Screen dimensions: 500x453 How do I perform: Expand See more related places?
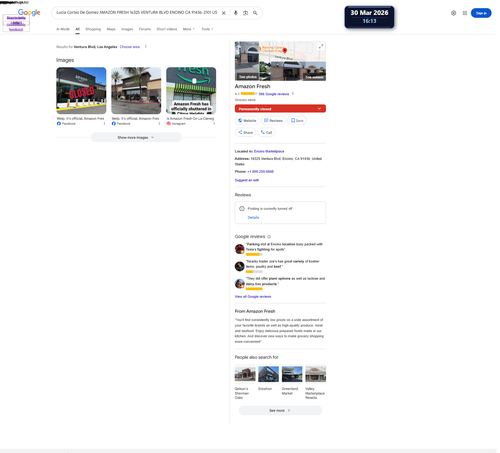[280, 410]
